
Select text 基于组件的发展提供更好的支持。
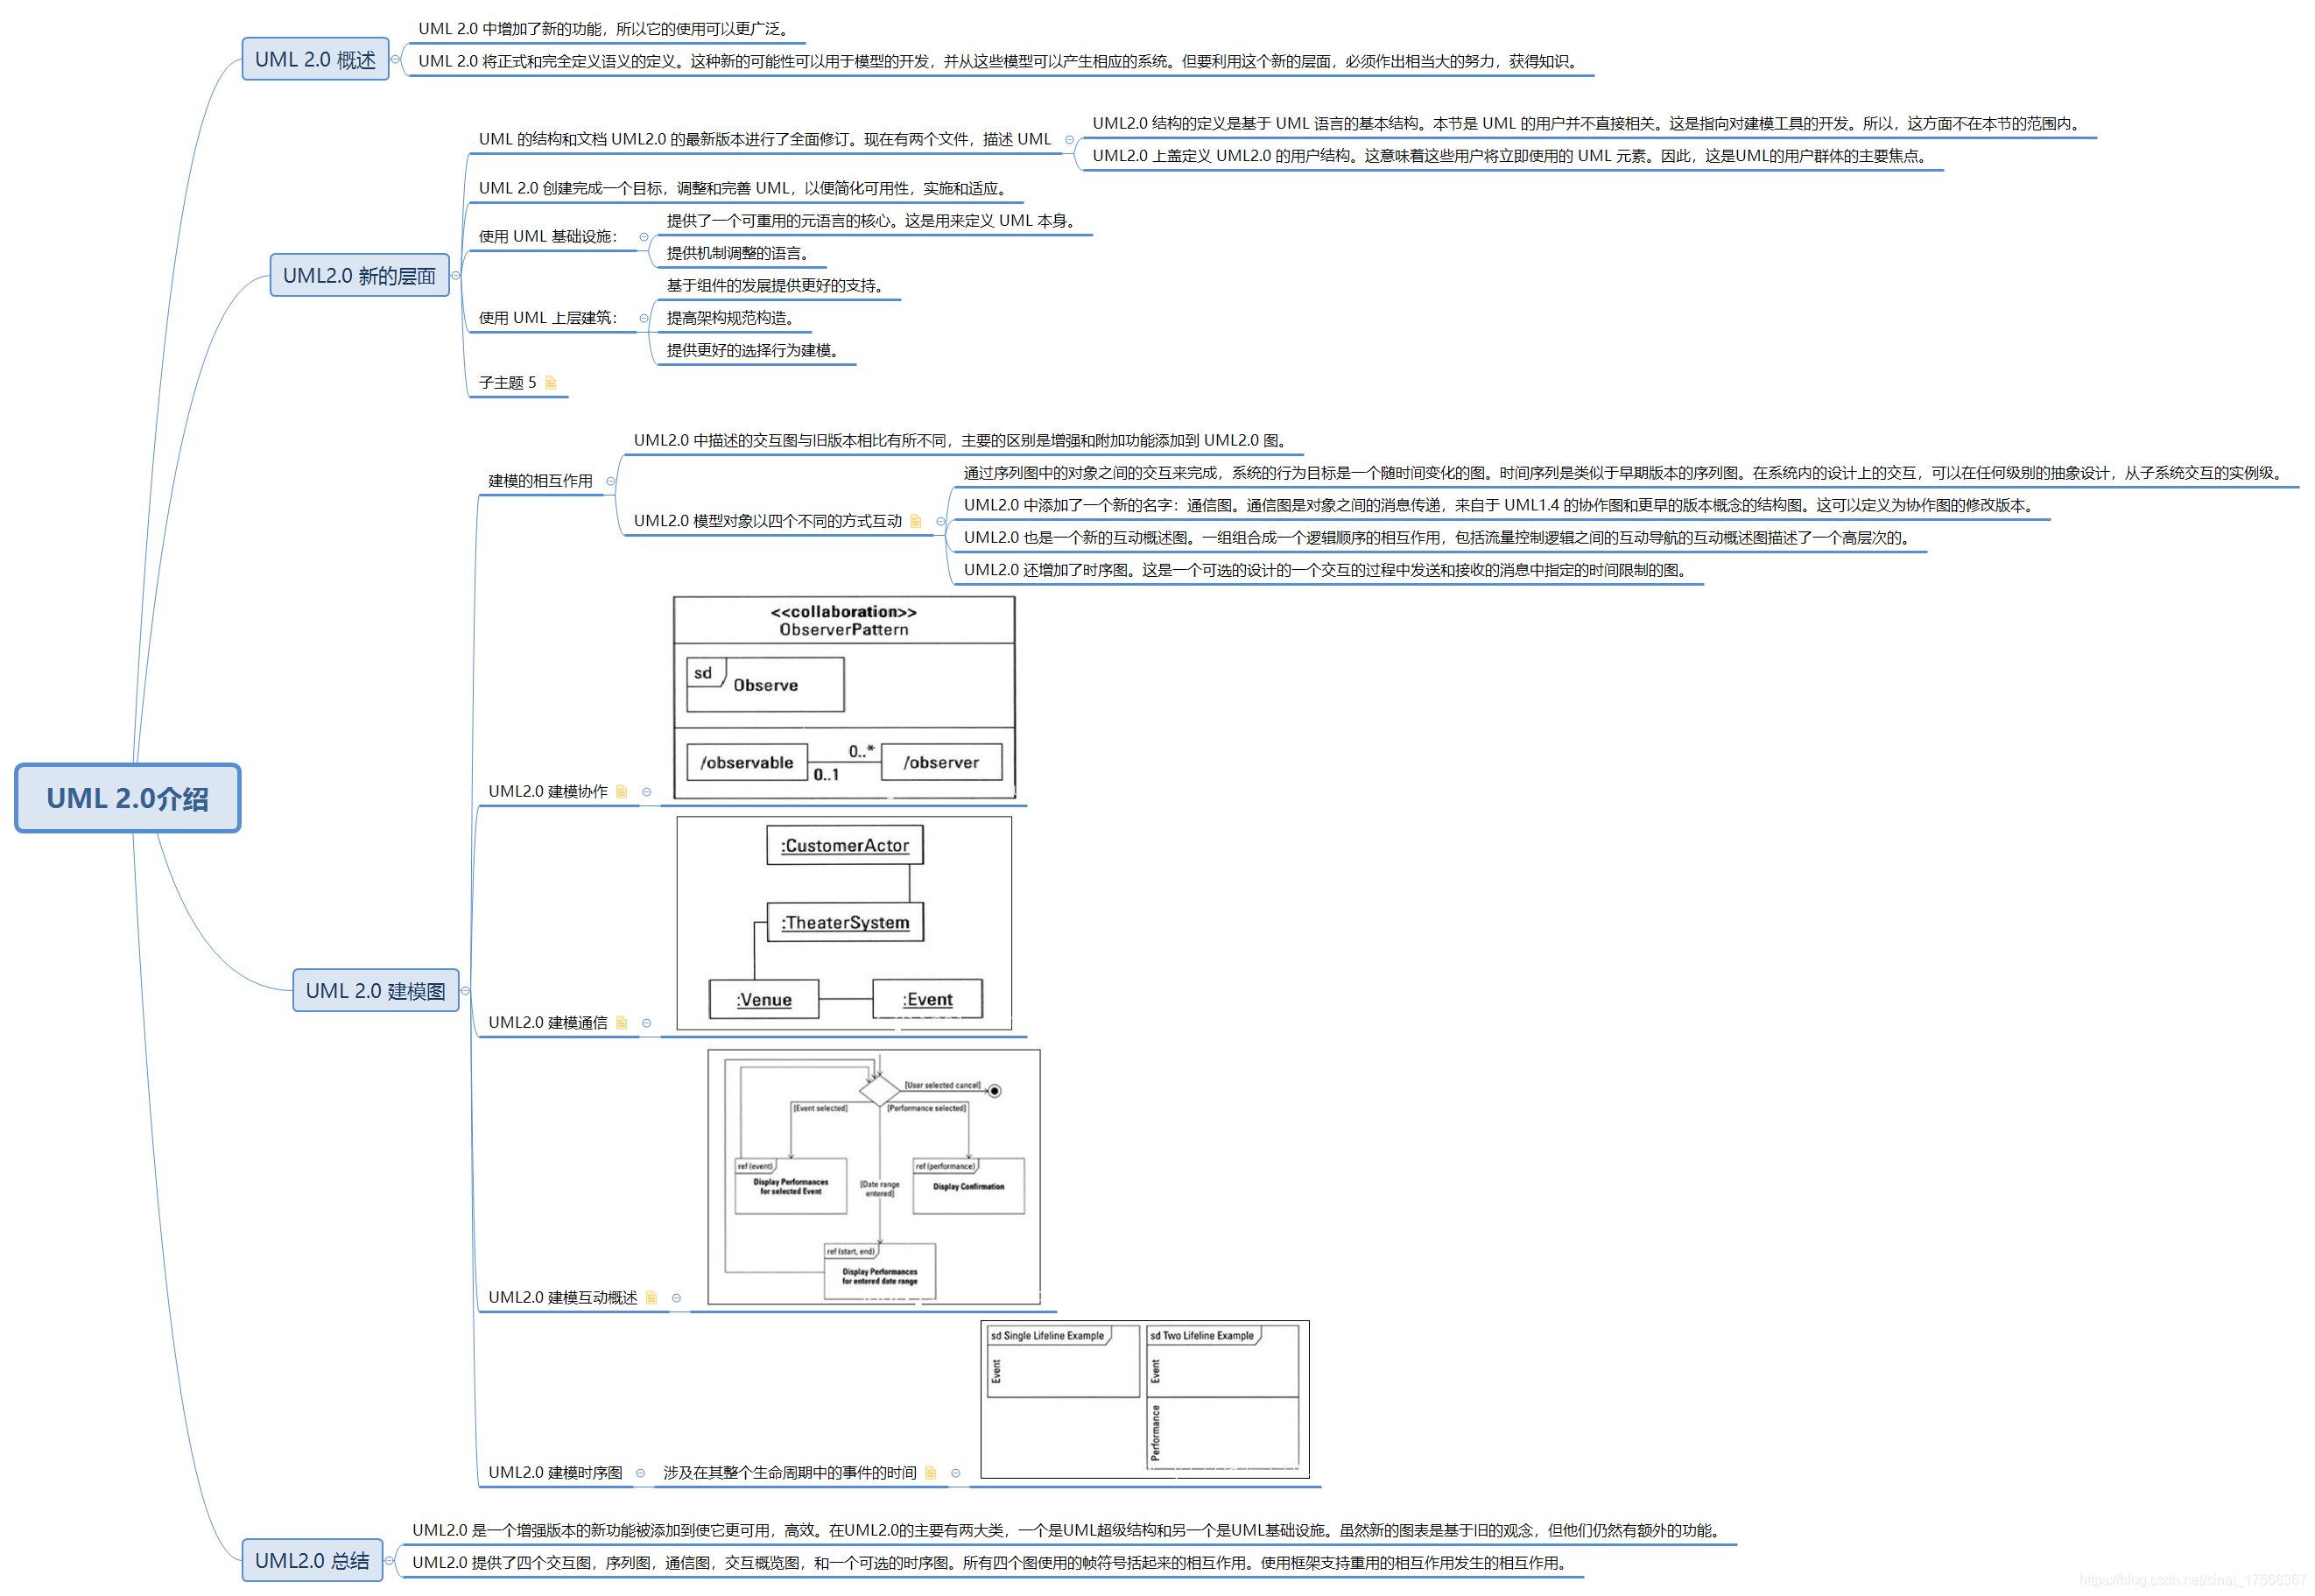(778, 286)
